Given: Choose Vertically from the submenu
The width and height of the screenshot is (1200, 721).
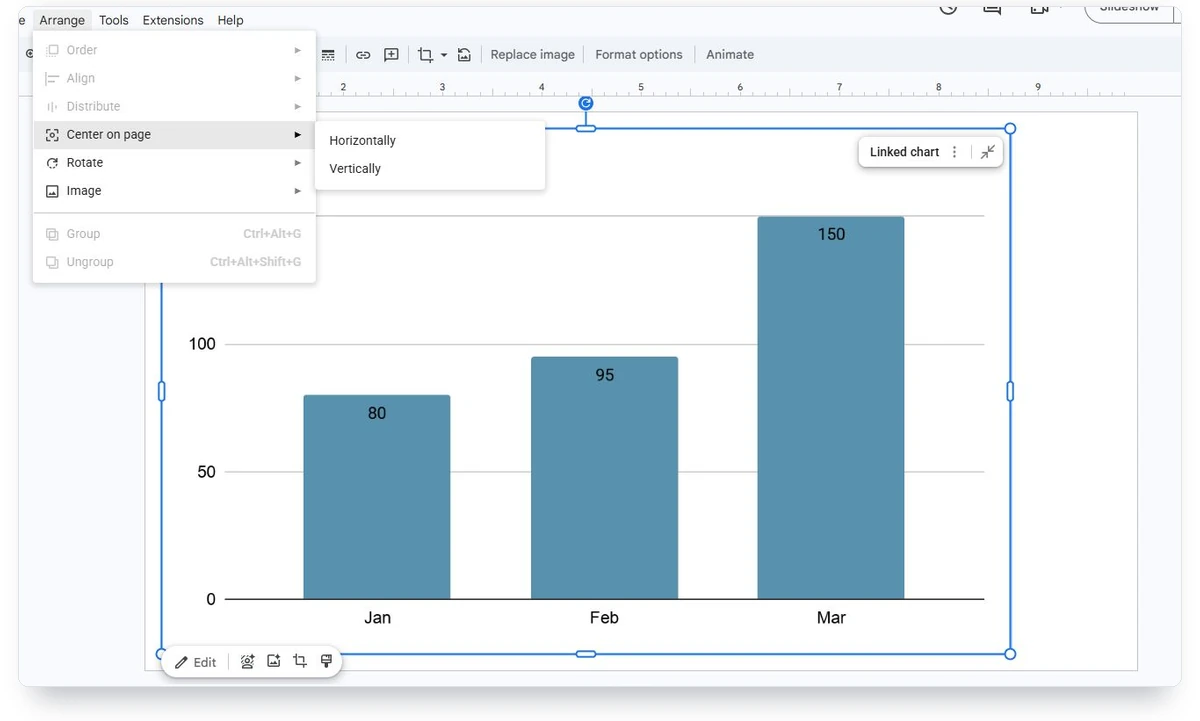Looking at the screenshot, I should (430, 169).
